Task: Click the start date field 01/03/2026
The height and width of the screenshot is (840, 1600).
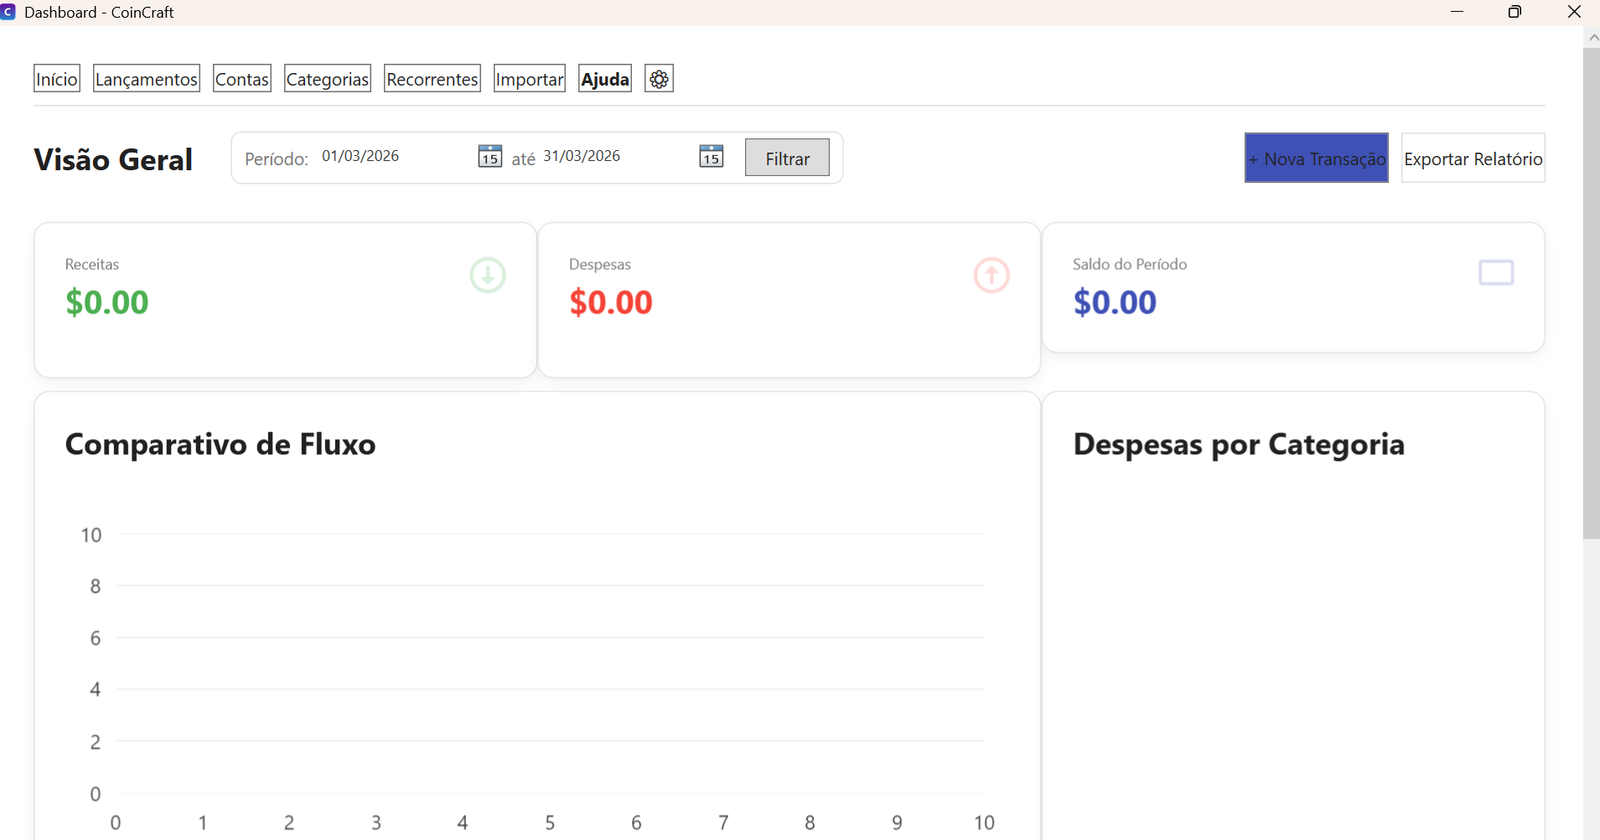Action: click(x=390, y=156)
